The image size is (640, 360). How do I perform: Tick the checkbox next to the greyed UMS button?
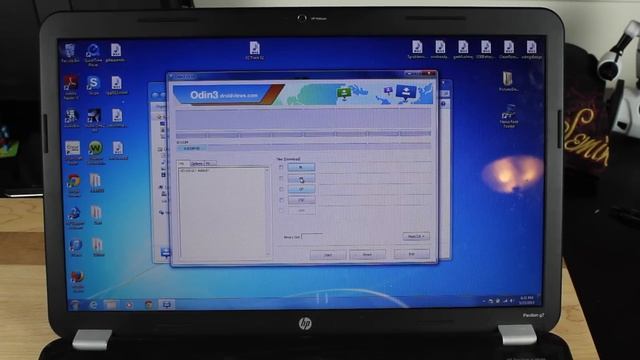pos(281,211)
